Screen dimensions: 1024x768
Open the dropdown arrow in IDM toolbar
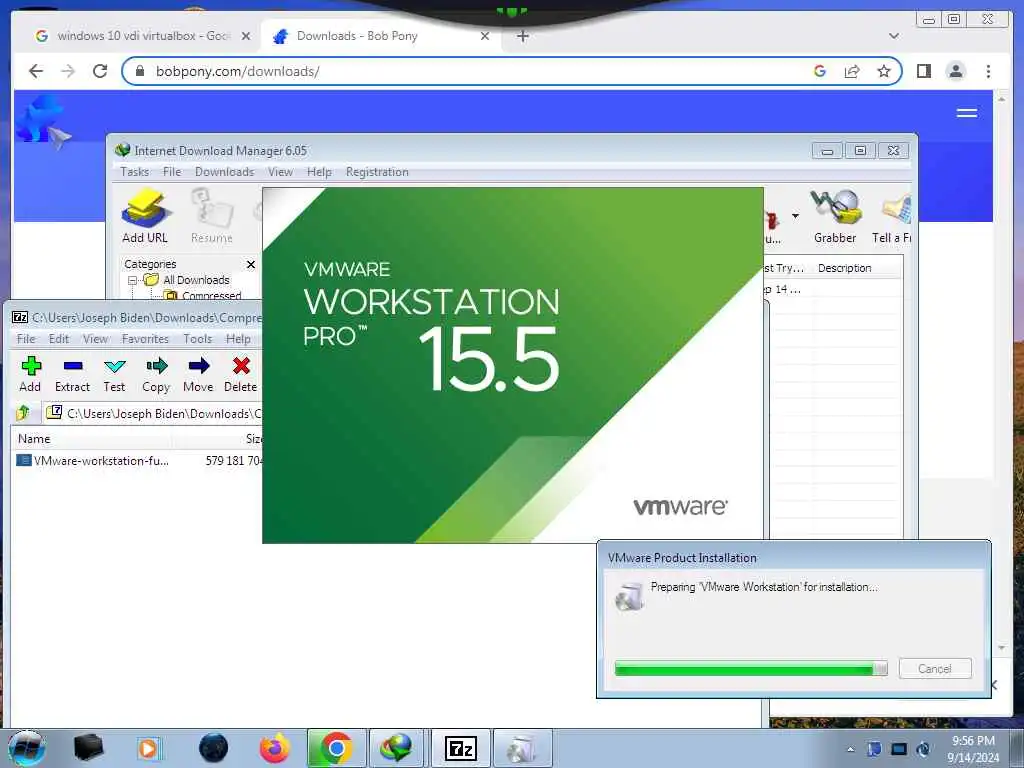coord(795,216)
